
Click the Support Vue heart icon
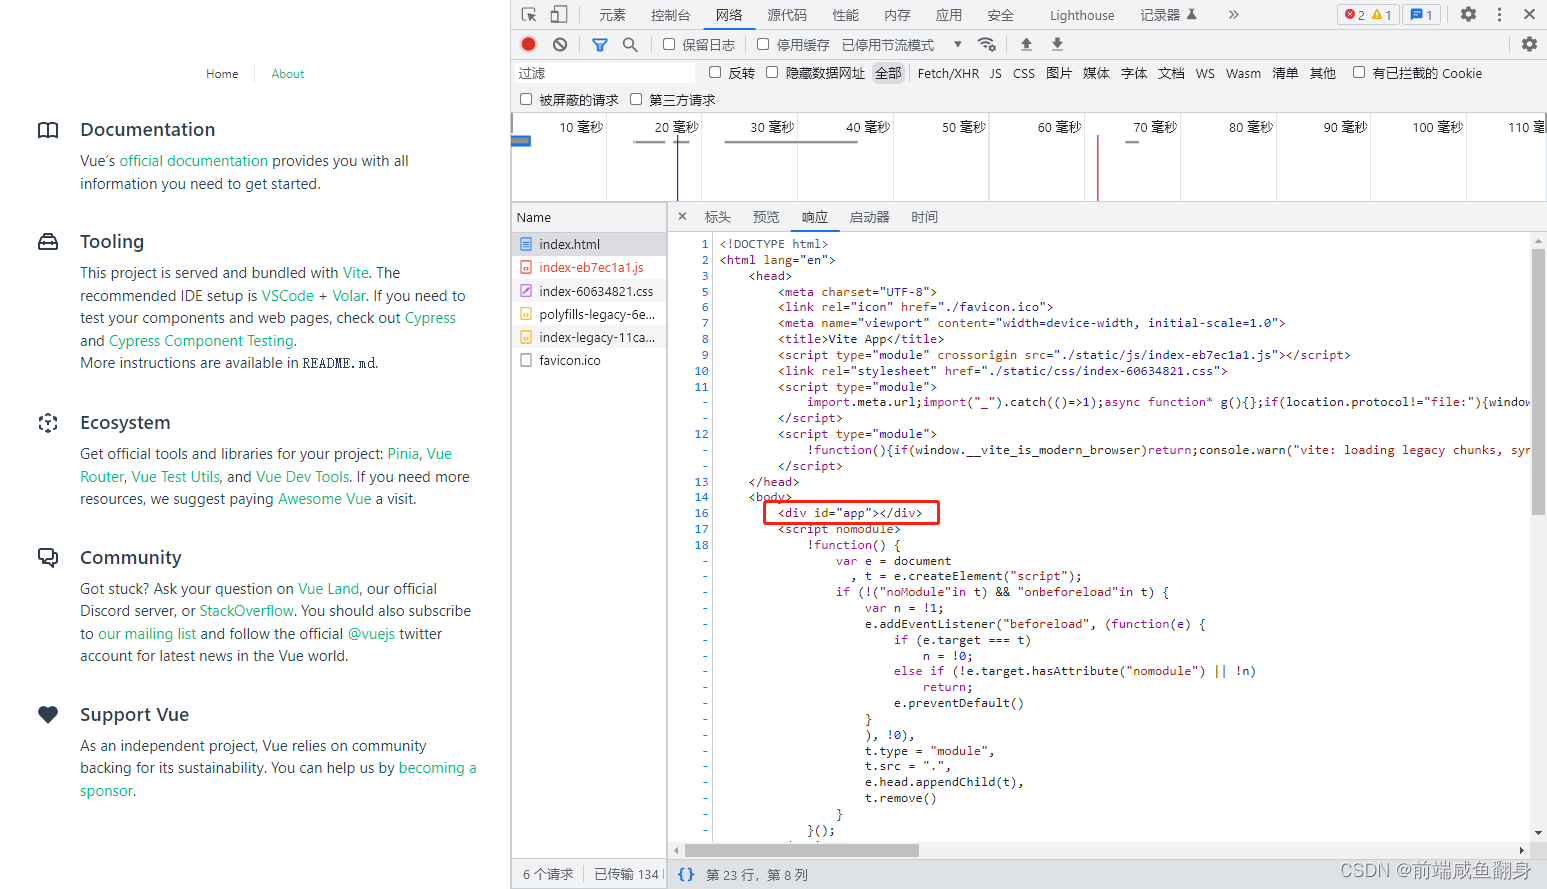[x=48, y=714]
